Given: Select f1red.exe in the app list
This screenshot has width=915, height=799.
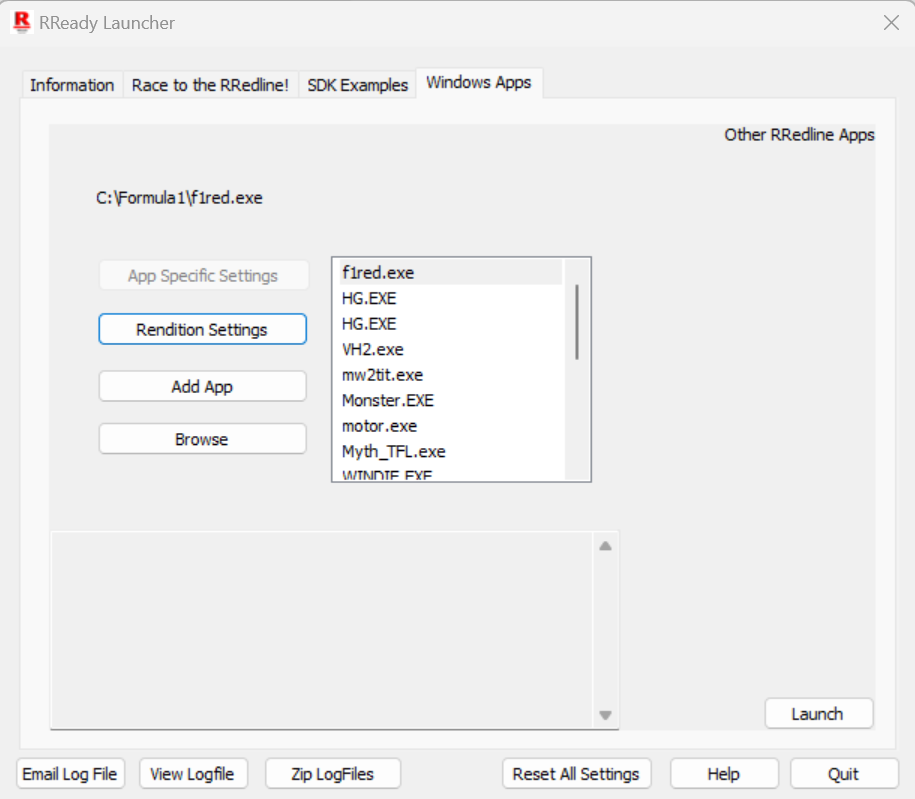Looking at the screenshot, I should 450,273.
